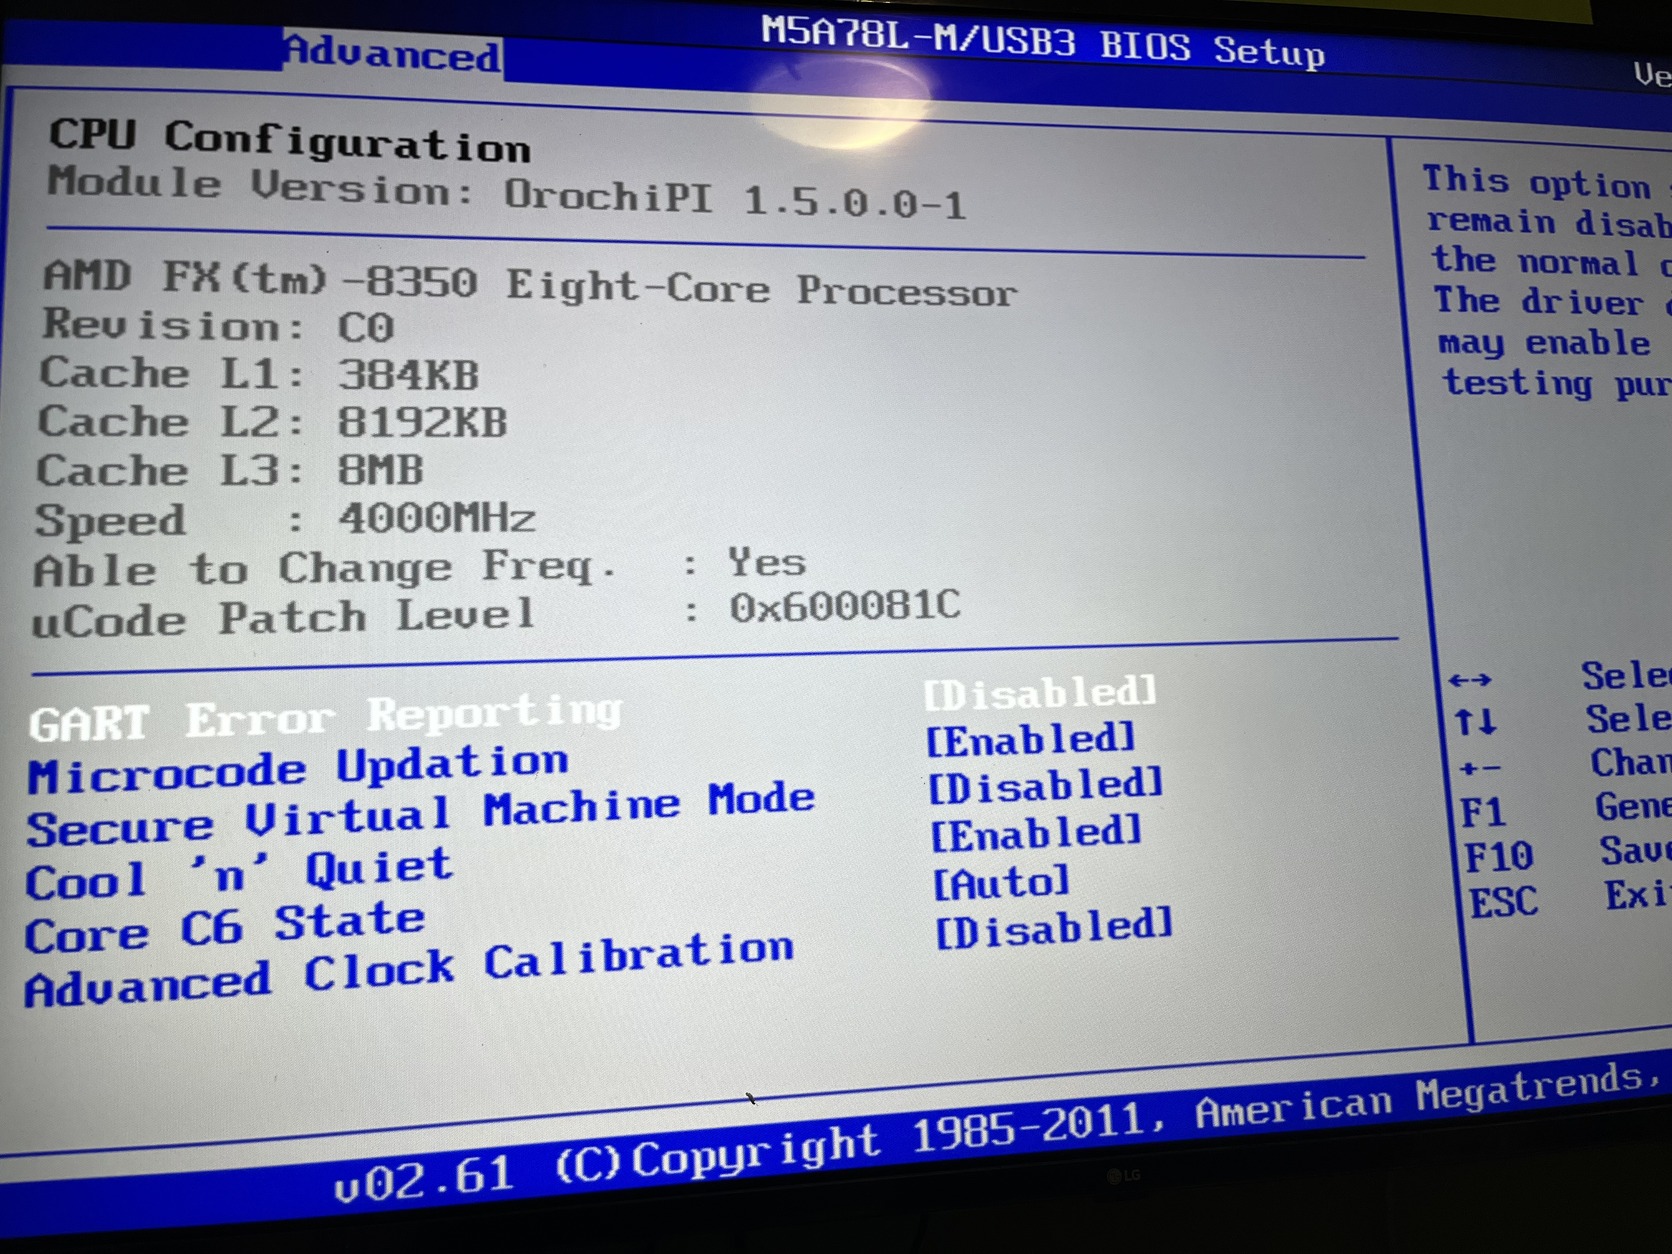Click the CPU Configuration heading
Image resolution: width=1672 pixels, height=1254 pixels.
[x=290, y=140]
